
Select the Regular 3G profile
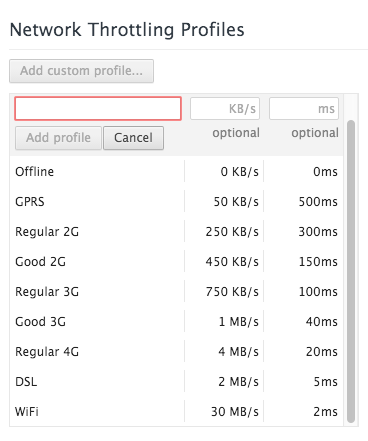click(176, 291)
